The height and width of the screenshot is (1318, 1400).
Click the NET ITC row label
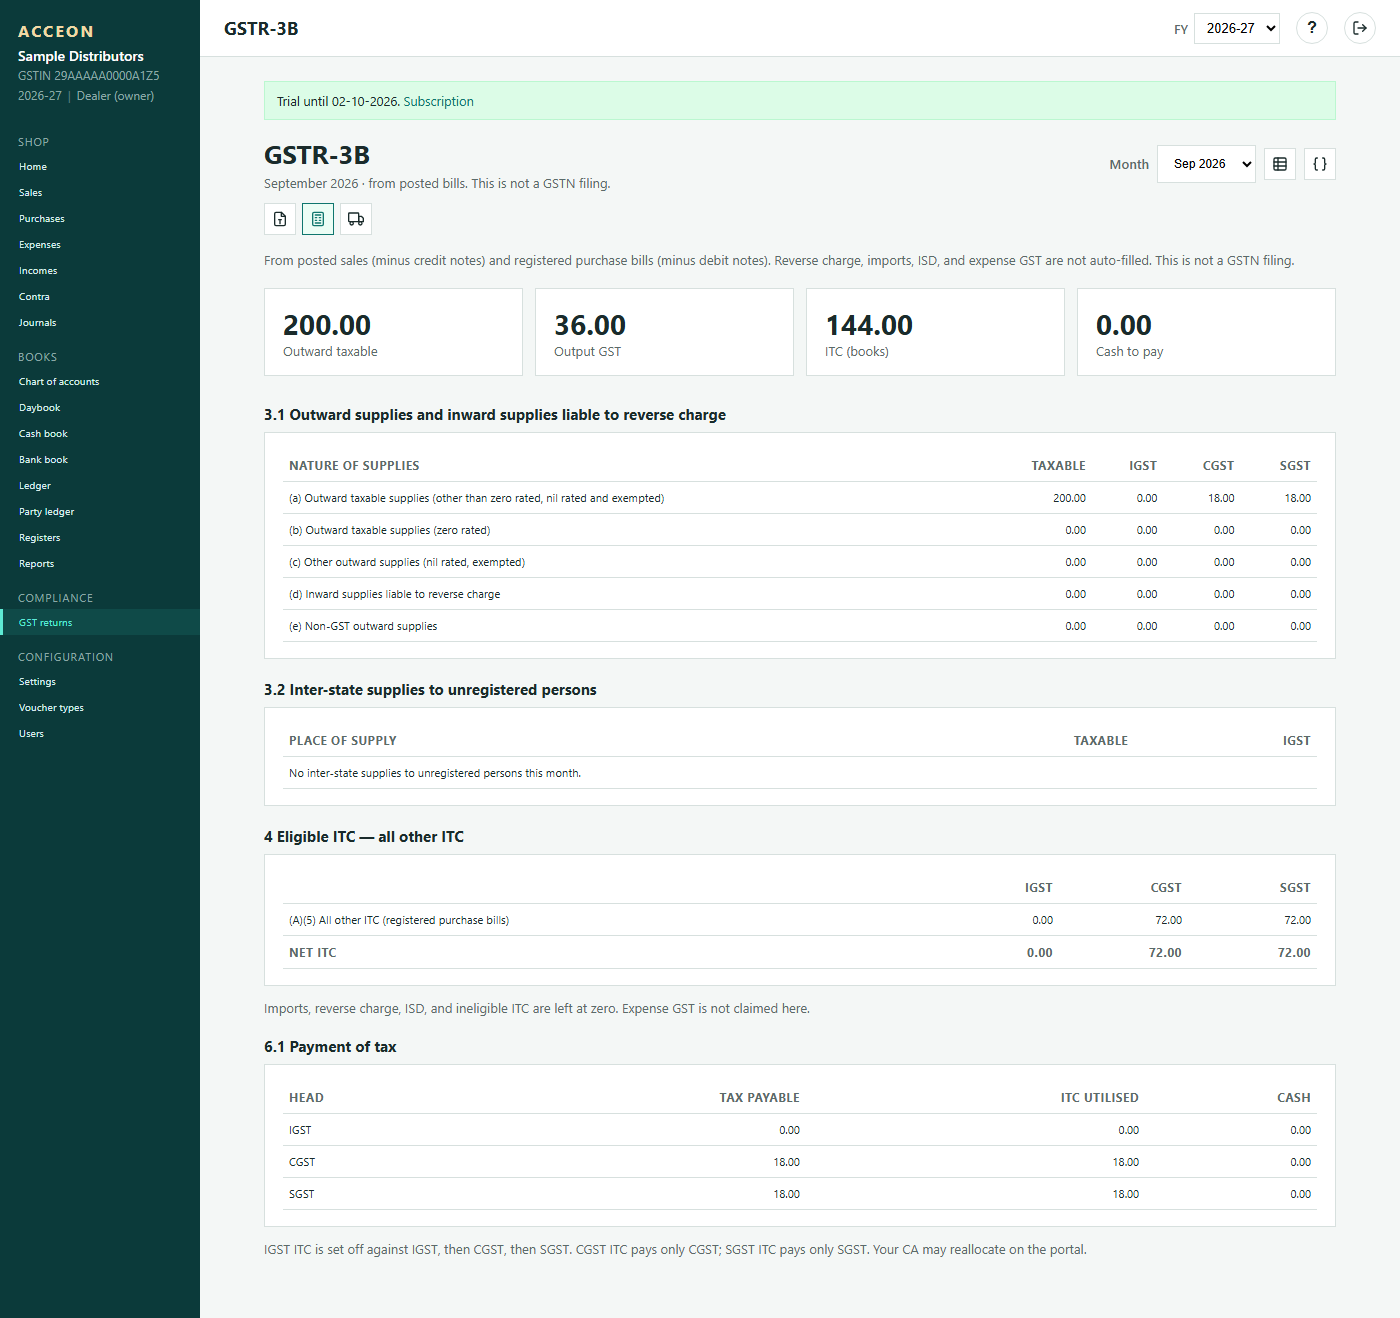(x=313, y=953)
